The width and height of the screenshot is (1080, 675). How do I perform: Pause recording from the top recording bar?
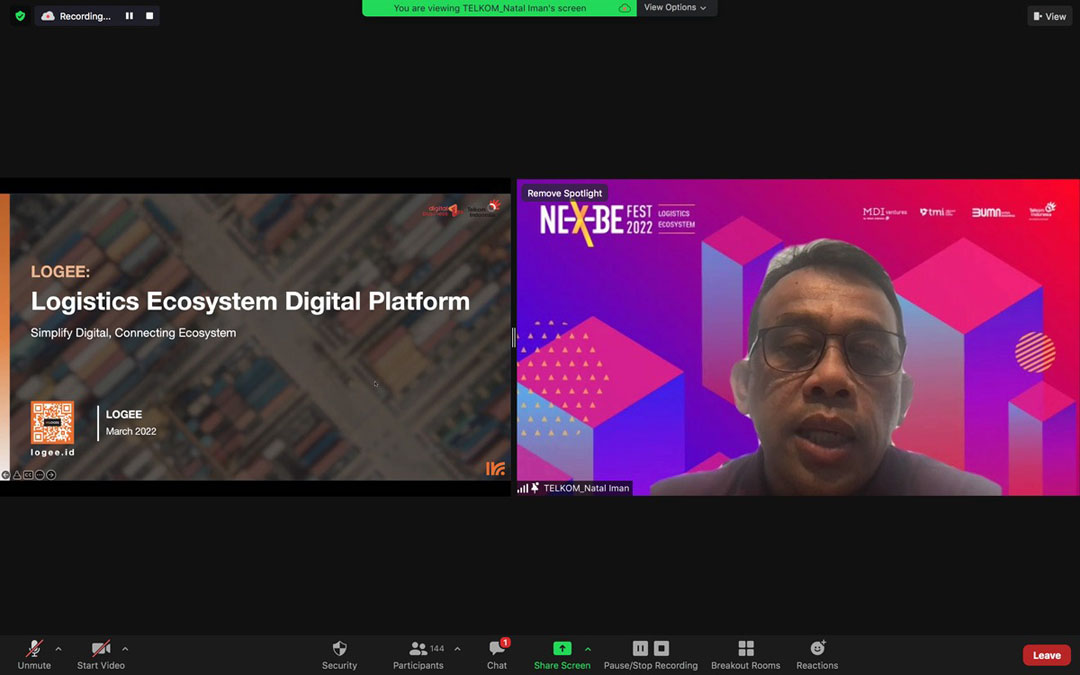coord(129,16)
